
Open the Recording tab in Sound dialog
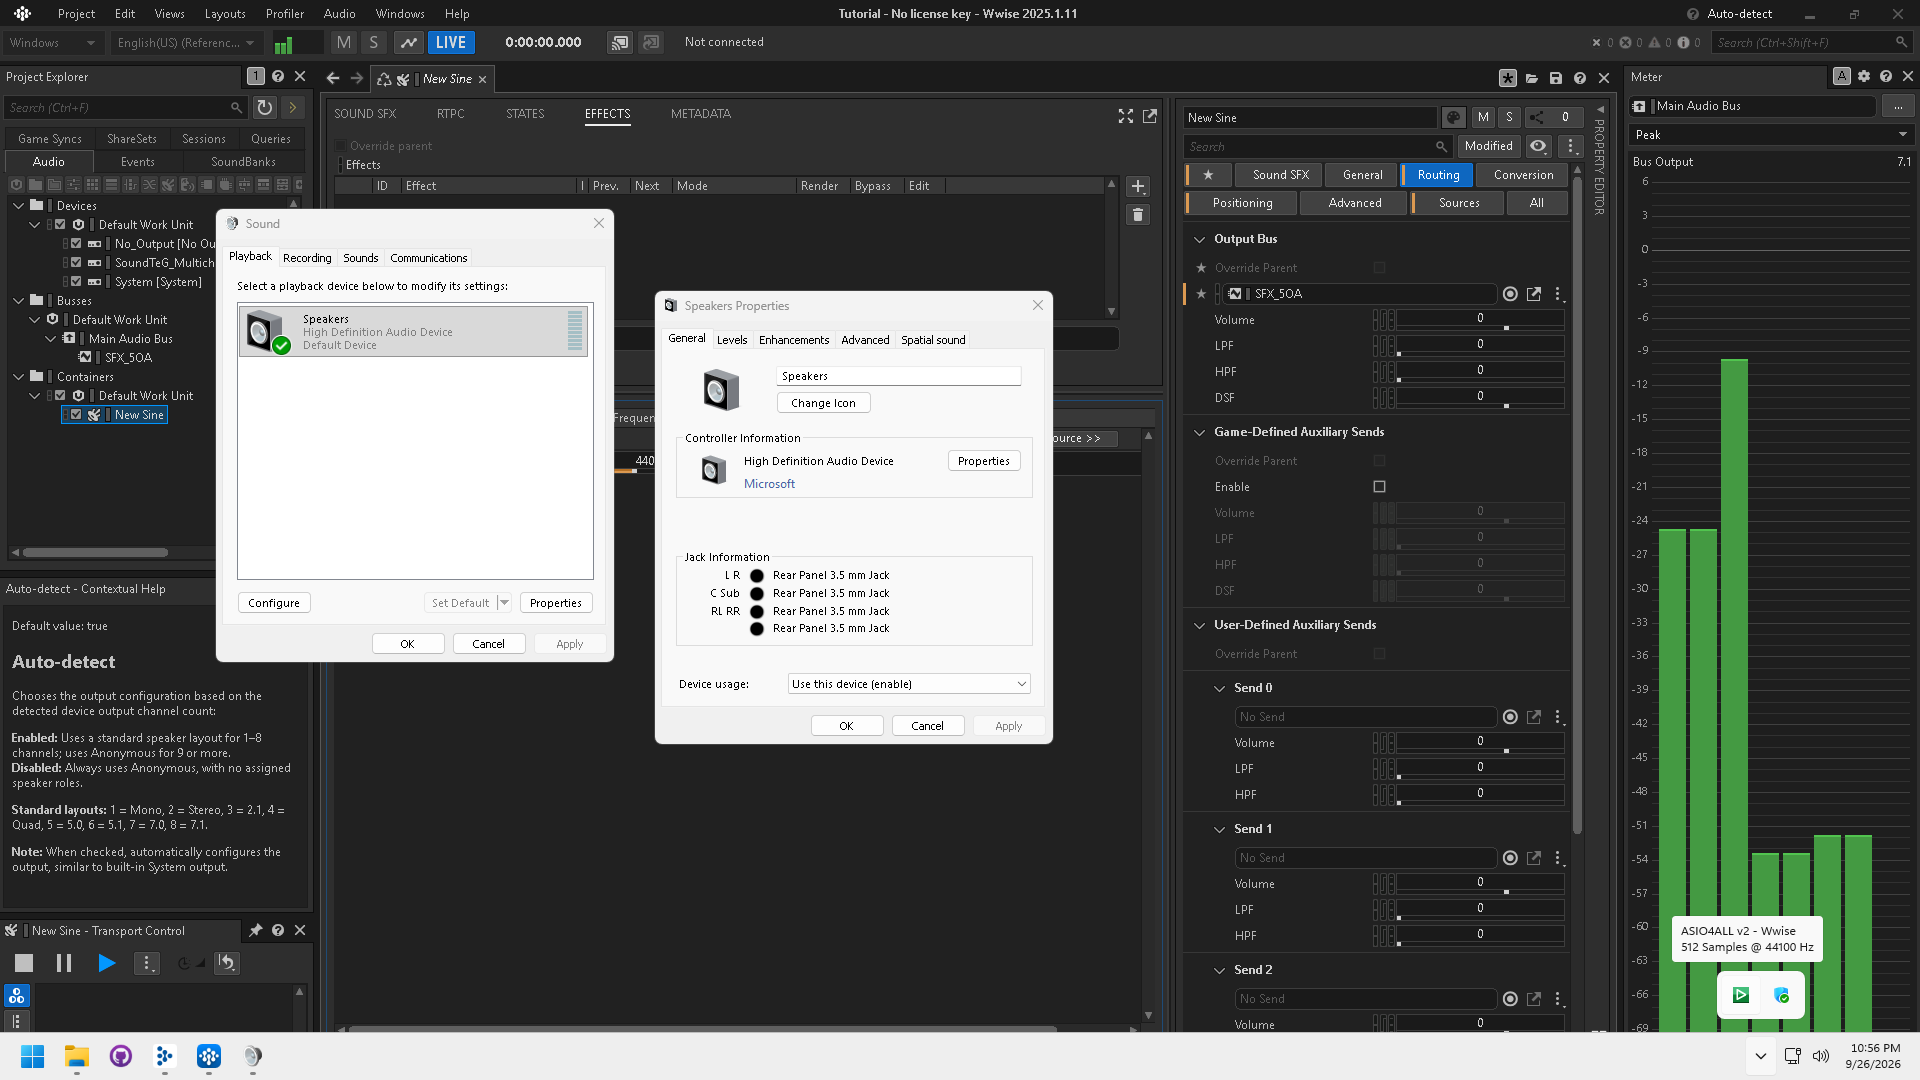(307, 258)
